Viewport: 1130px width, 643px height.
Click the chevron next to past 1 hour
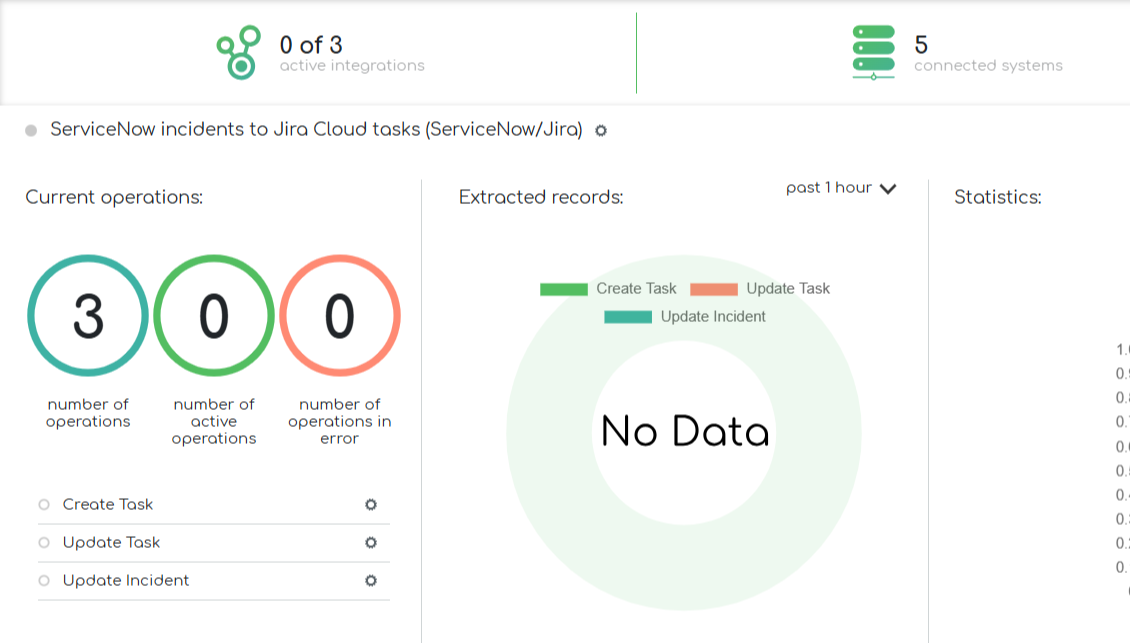(x=888, y=189)
